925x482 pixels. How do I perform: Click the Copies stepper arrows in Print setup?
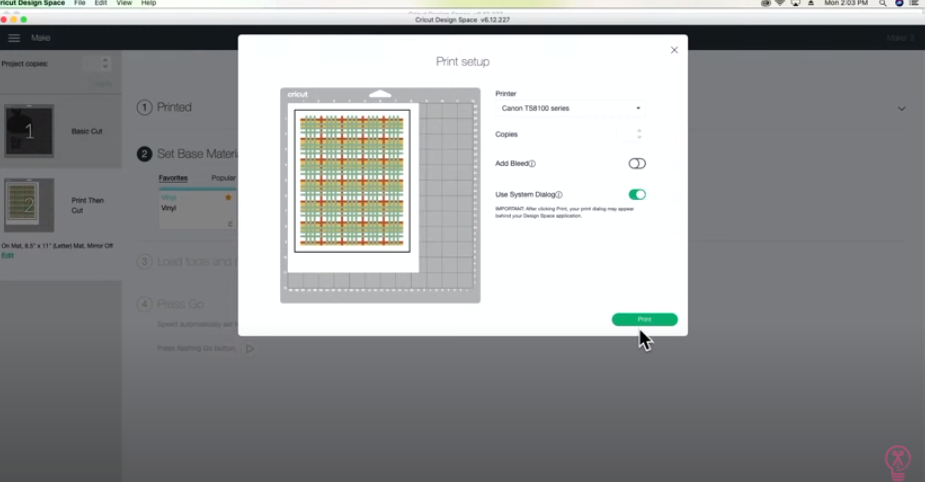tap(639, 134)
